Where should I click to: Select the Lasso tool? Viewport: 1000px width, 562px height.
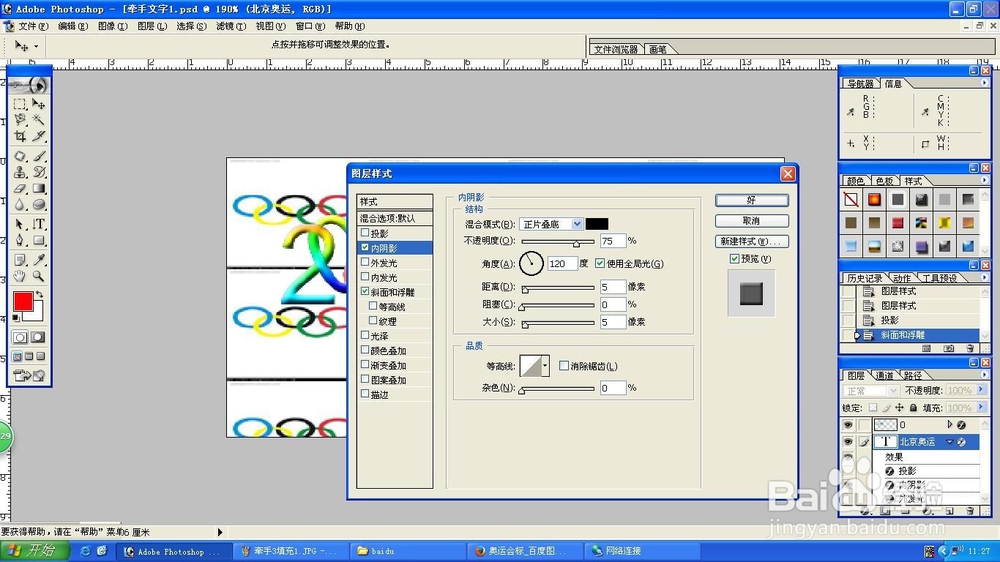20,120
